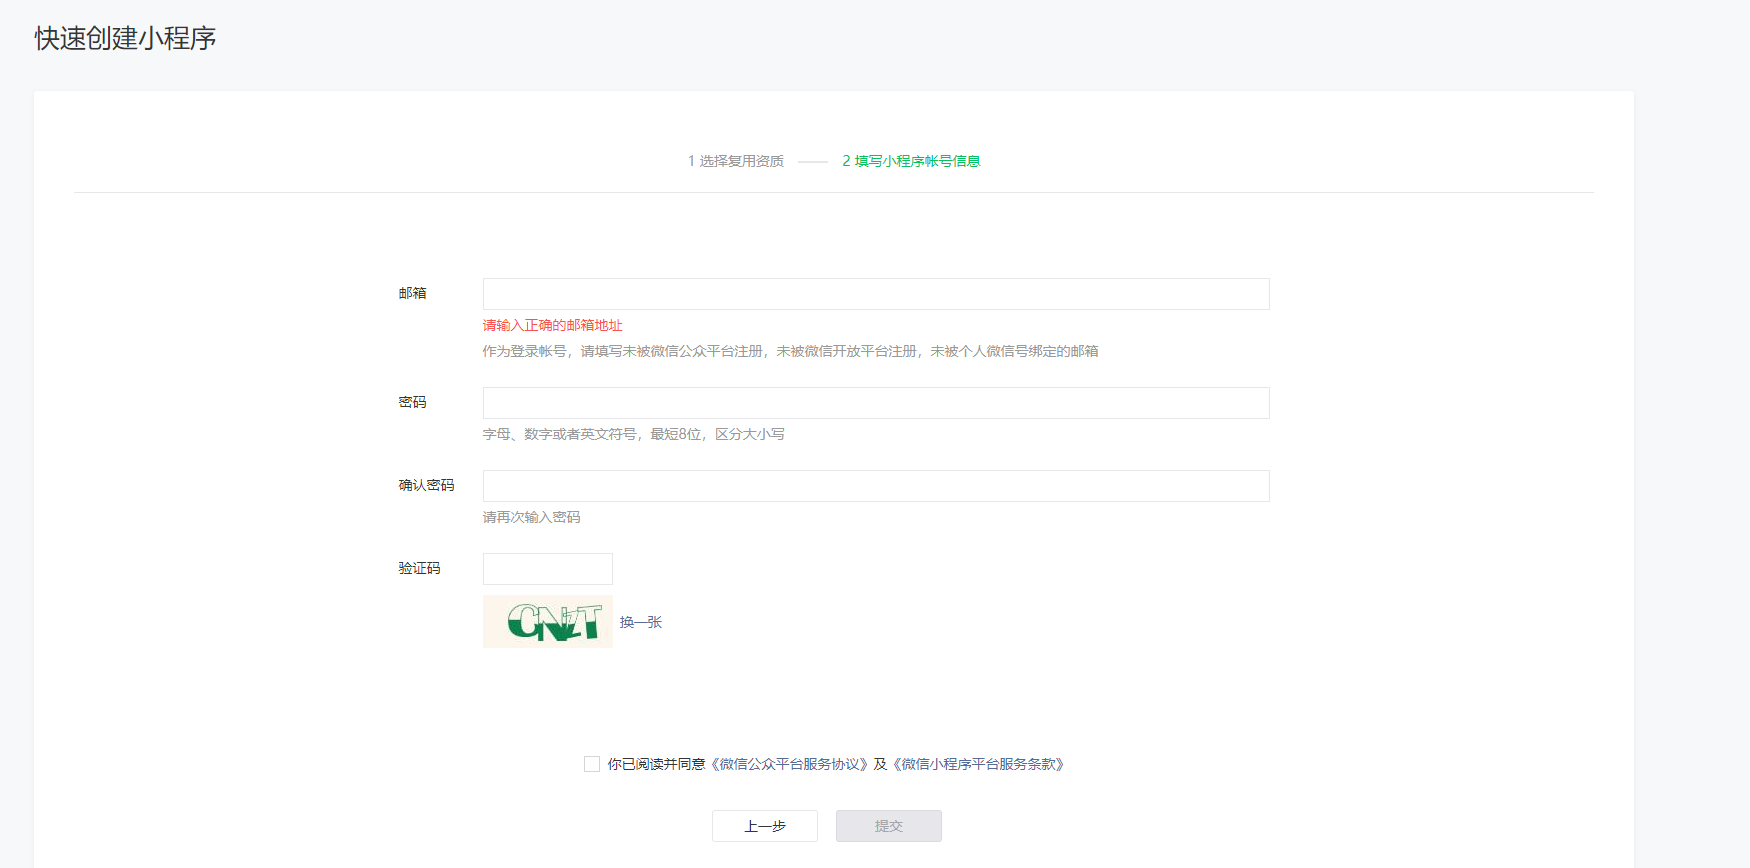Click the email hint text 作为登录帐号
Image resolution: width=1750 pixels, height=868 pixels.
[x=791, y=351]
